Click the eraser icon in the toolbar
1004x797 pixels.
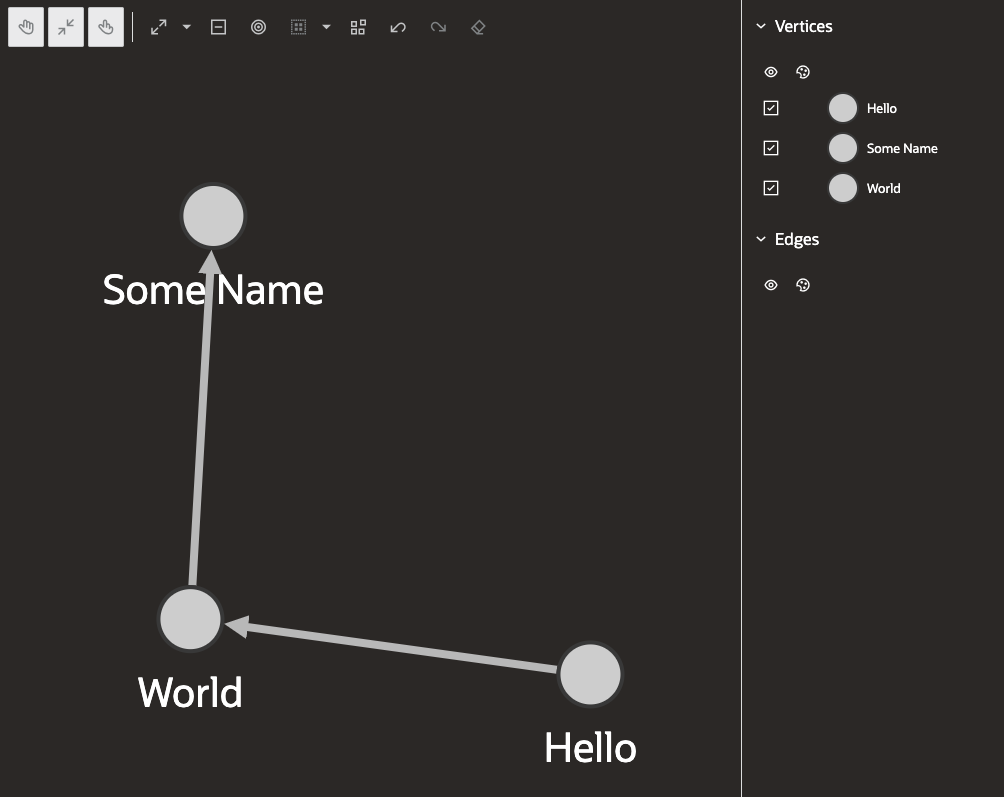pyautogui.click(x=478, y=27)
